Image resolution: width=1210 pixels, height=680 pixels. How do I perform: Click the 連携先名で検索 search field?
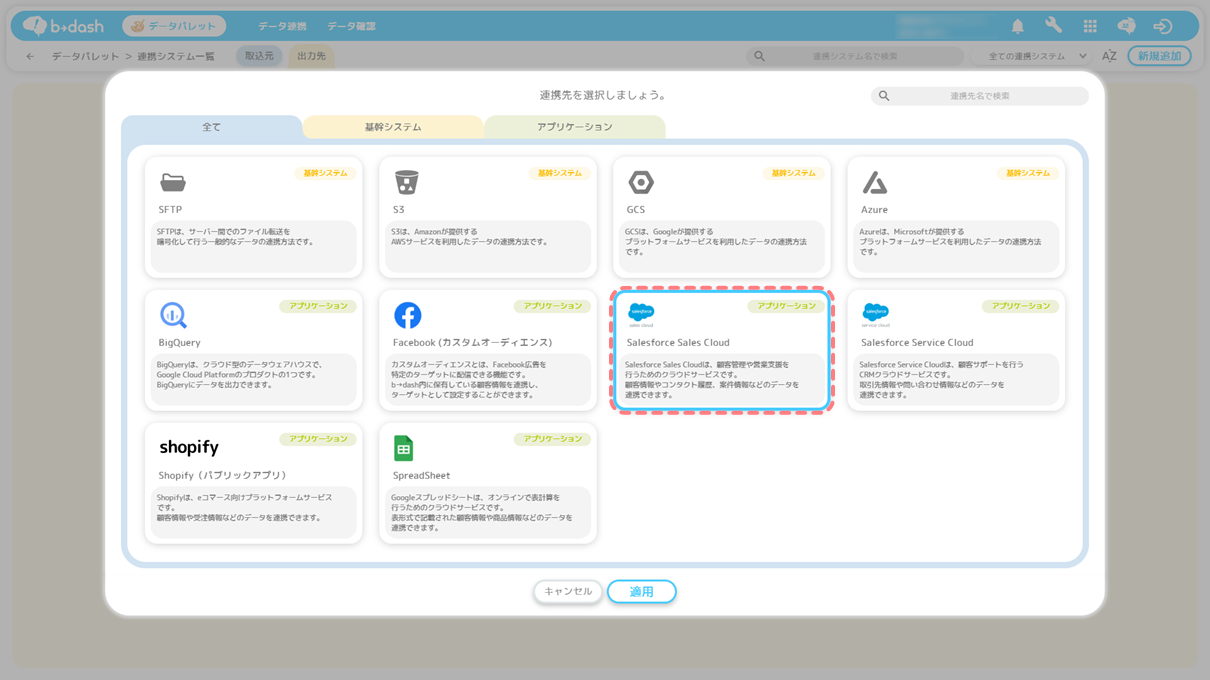pos(980,96)
